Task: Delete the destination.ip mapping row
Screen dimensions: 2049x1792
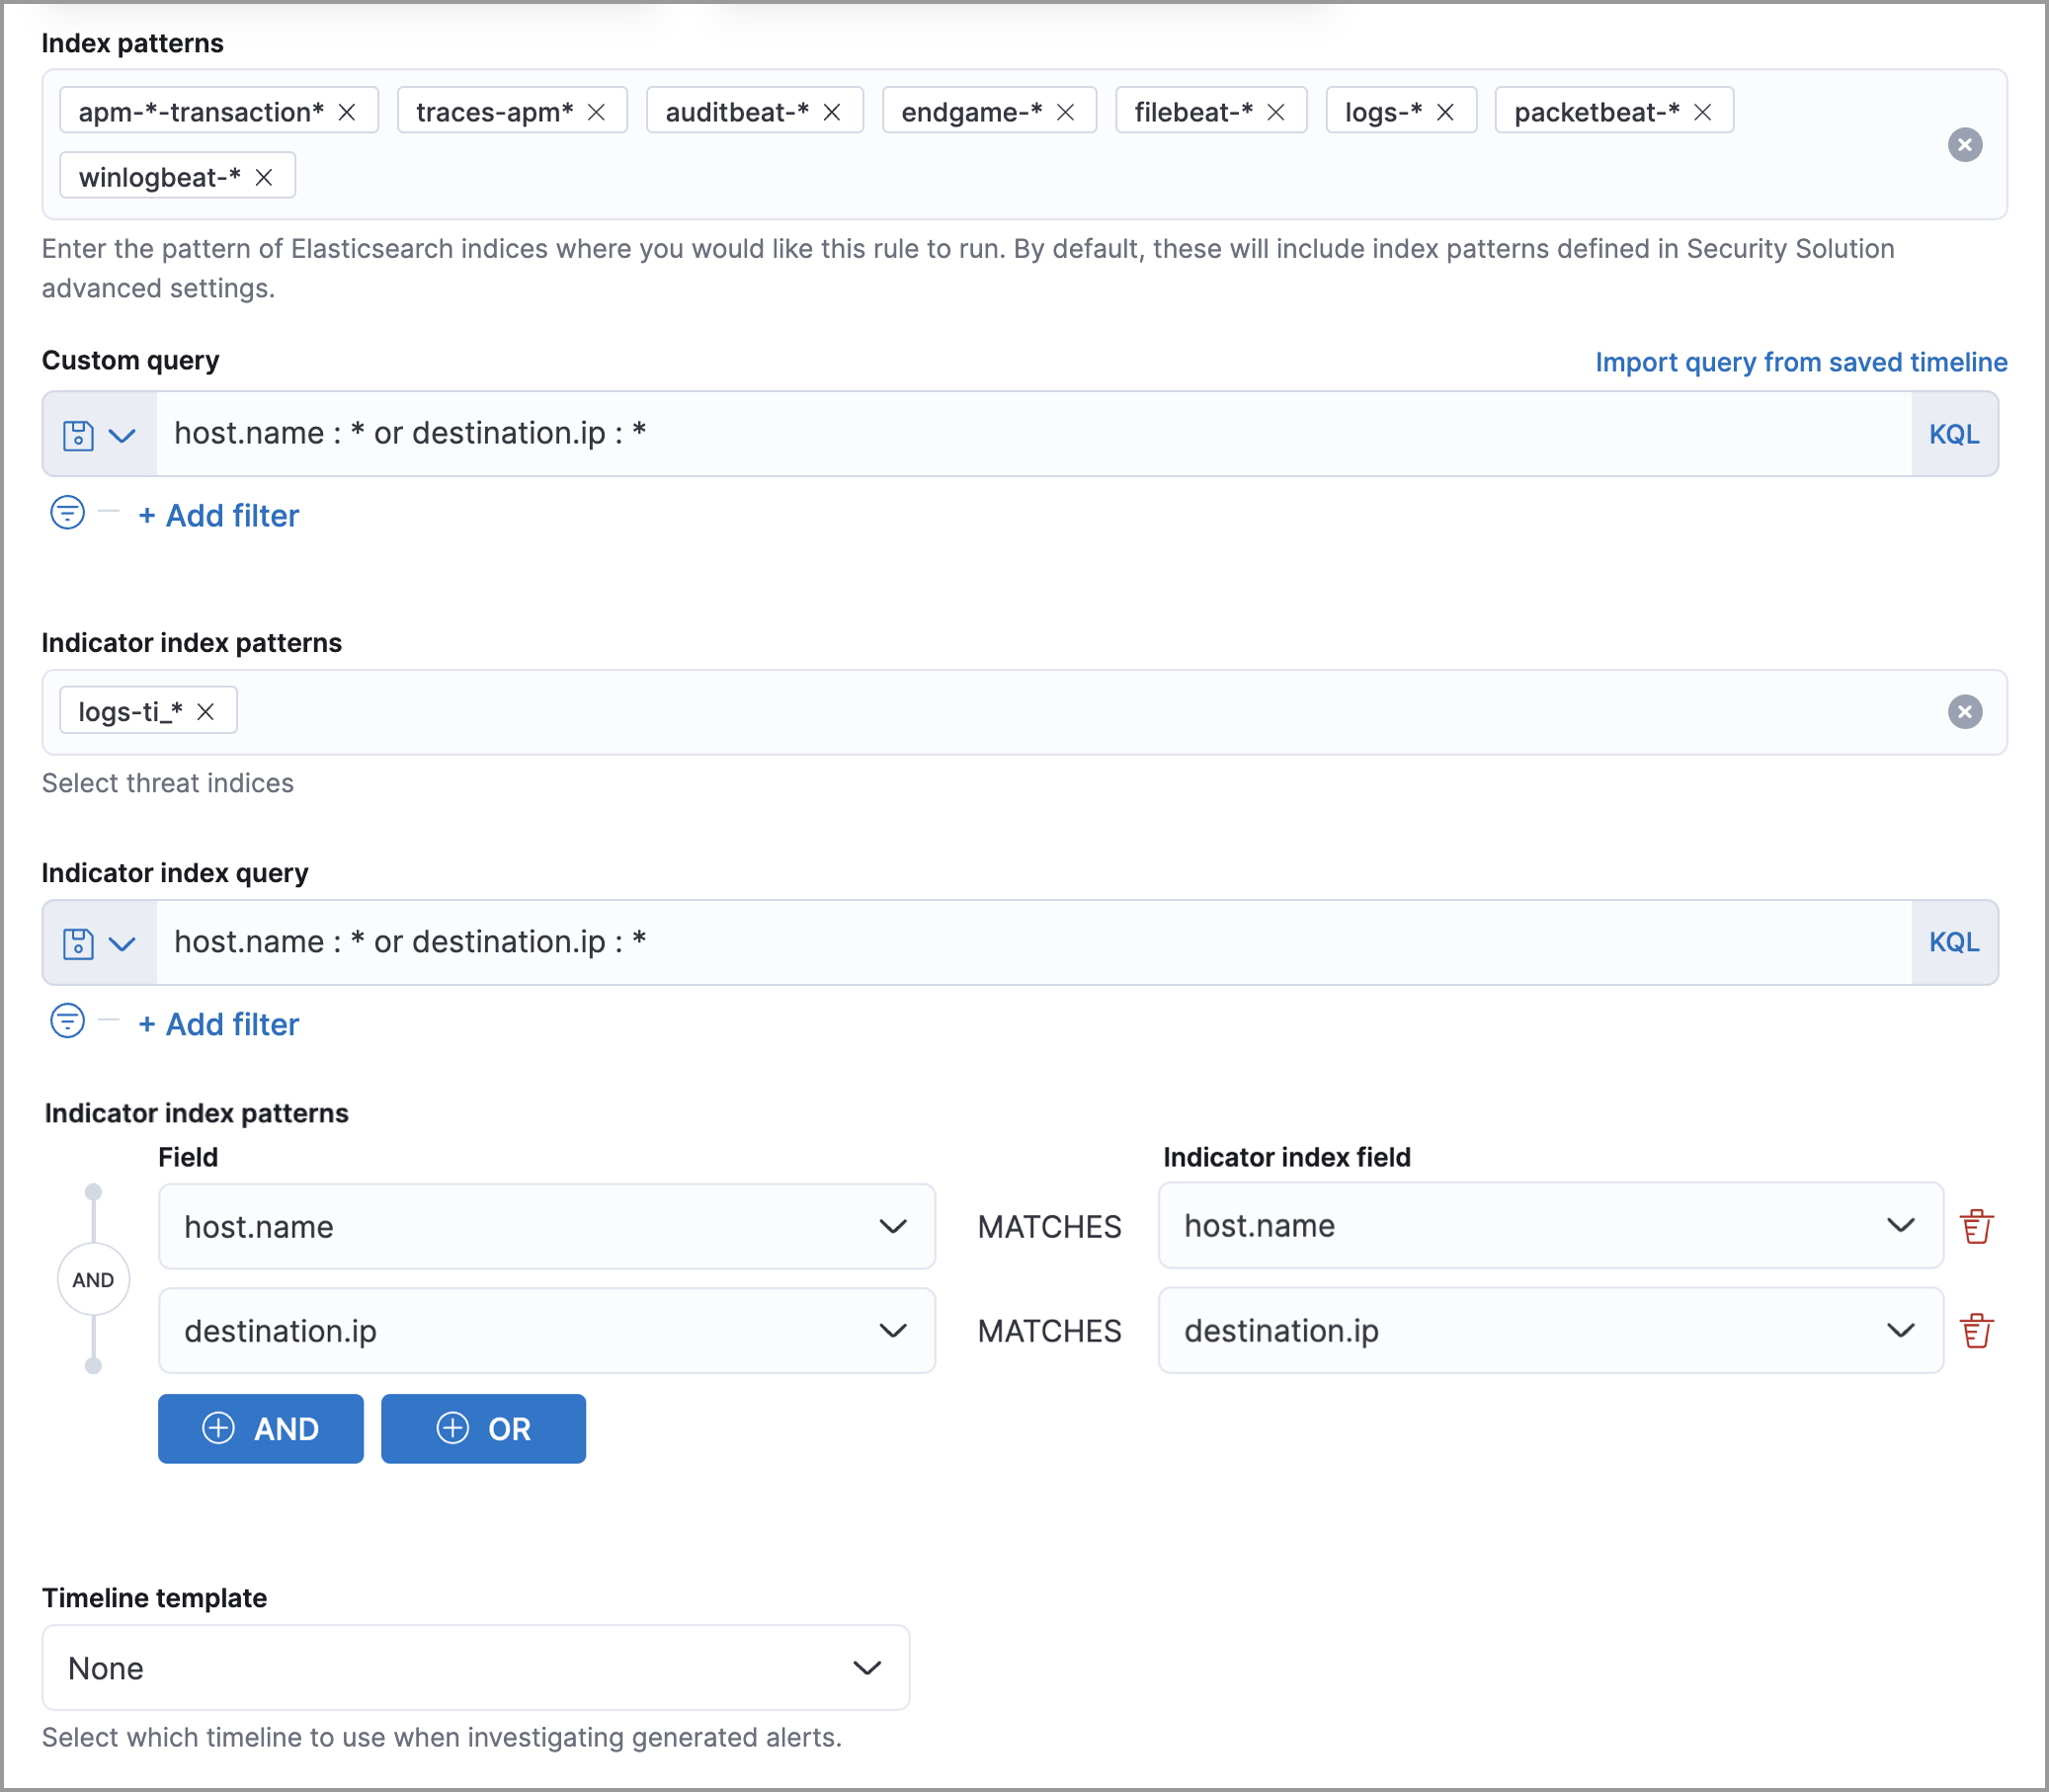Action: (1976, 1331)
